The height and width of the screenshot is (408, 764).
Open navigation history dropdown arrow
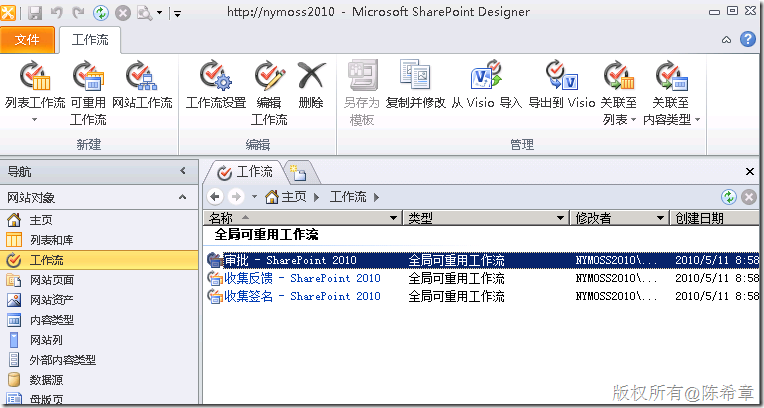click(x=254, y=197)
